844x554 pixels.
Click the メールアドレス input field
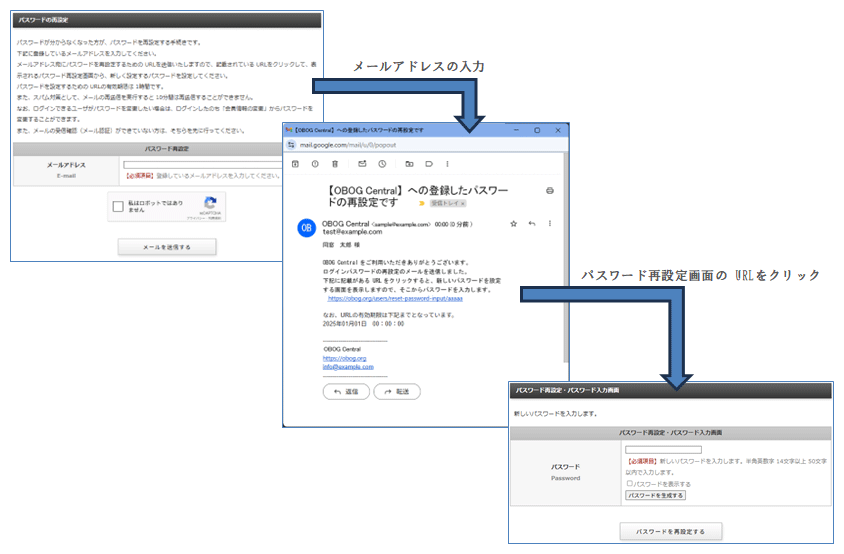point(202,165)
